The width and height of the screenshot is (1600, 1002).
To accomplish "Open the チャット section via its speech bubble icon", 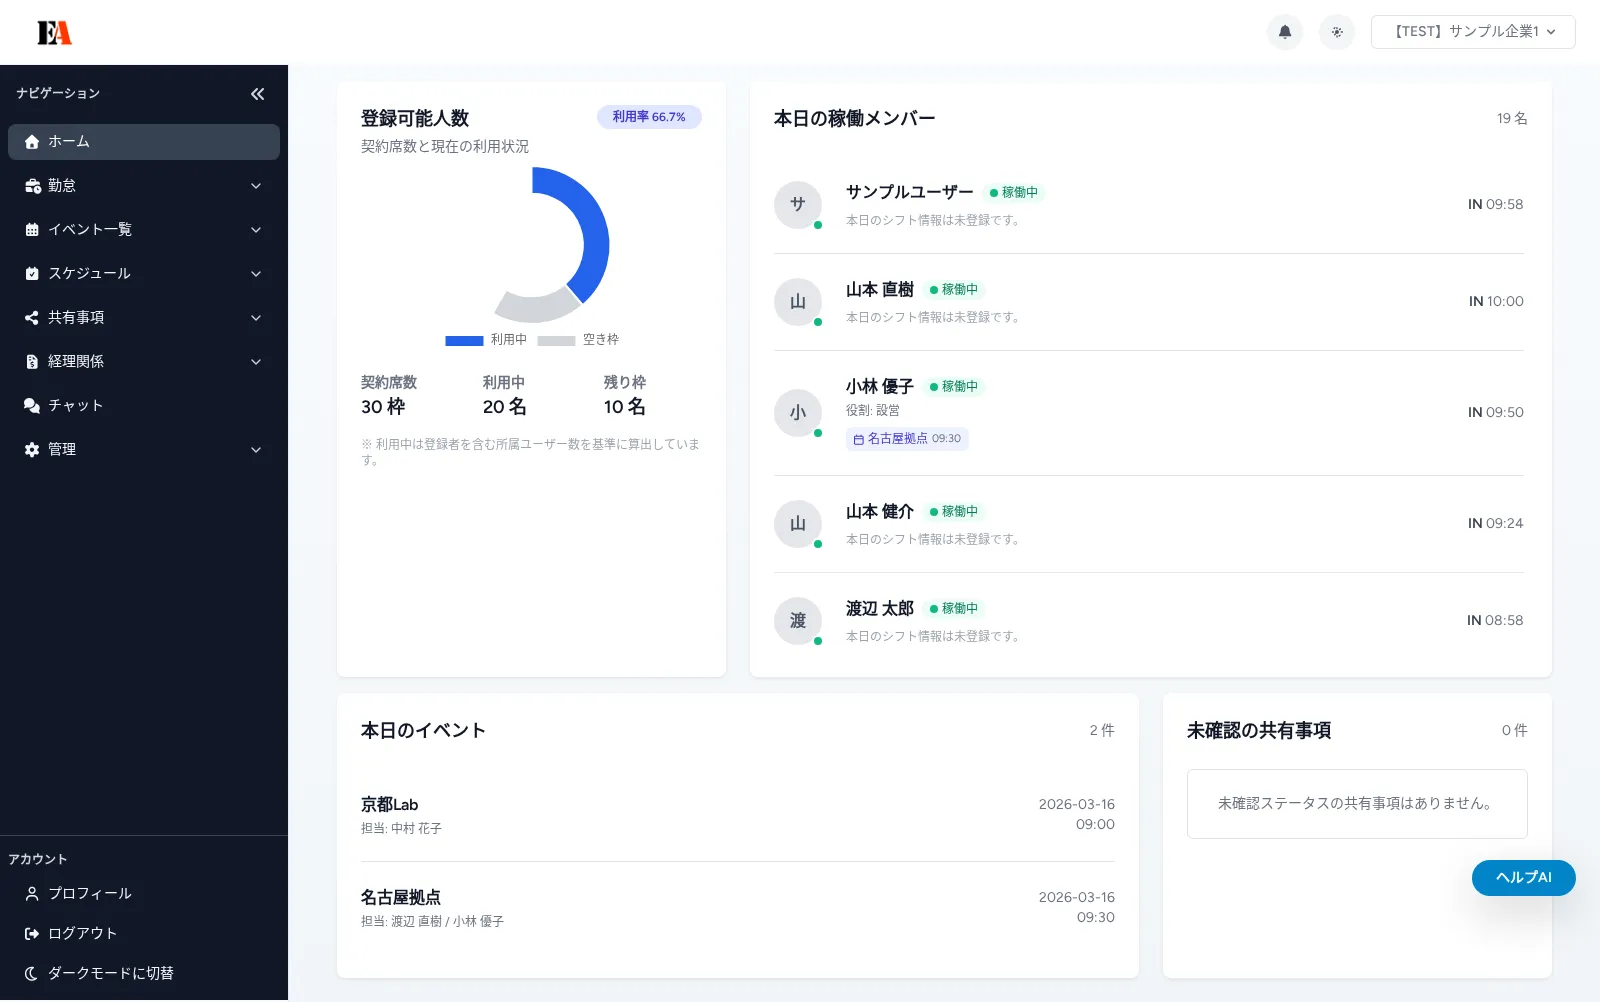I will (x=31, y=405).
